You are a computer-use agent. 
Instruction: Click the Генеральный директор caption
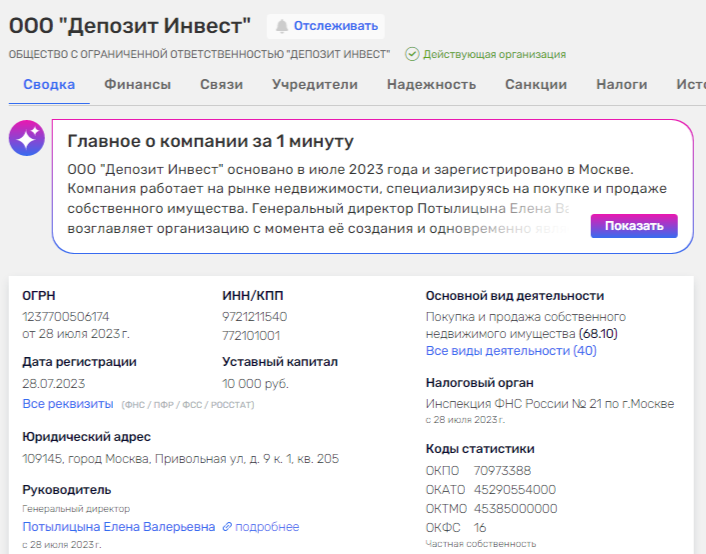pos(76,509)
